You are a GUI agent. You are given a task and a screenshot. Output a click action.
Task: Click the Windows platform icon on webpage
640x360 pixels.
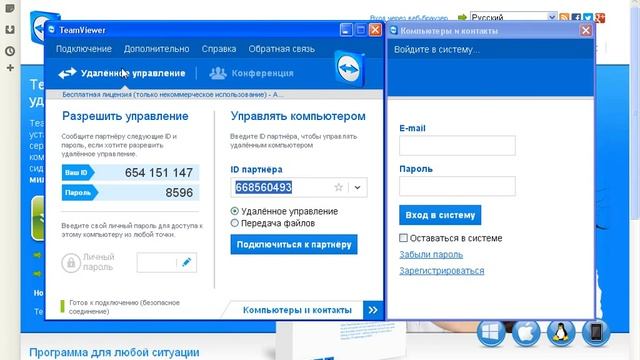tap(491, 333)
